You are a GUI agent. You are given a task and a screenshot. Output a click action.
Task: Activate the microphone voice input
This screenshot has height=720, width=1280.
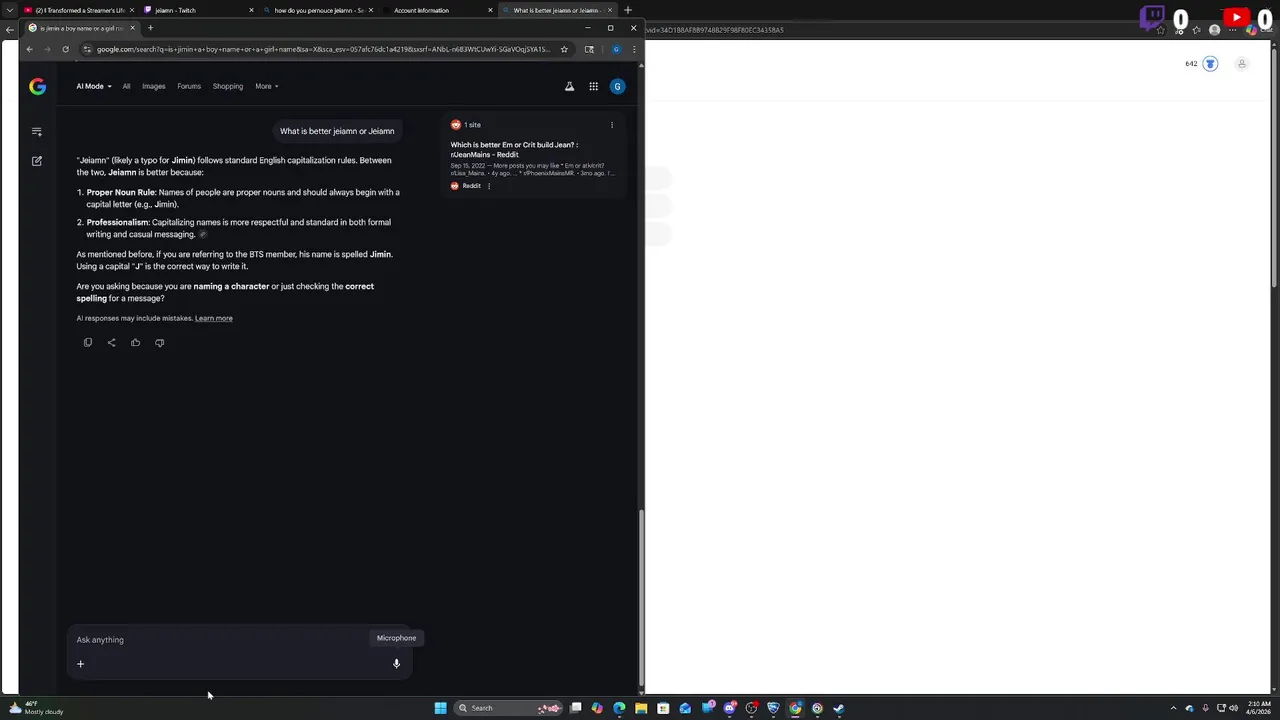point(396,663)
